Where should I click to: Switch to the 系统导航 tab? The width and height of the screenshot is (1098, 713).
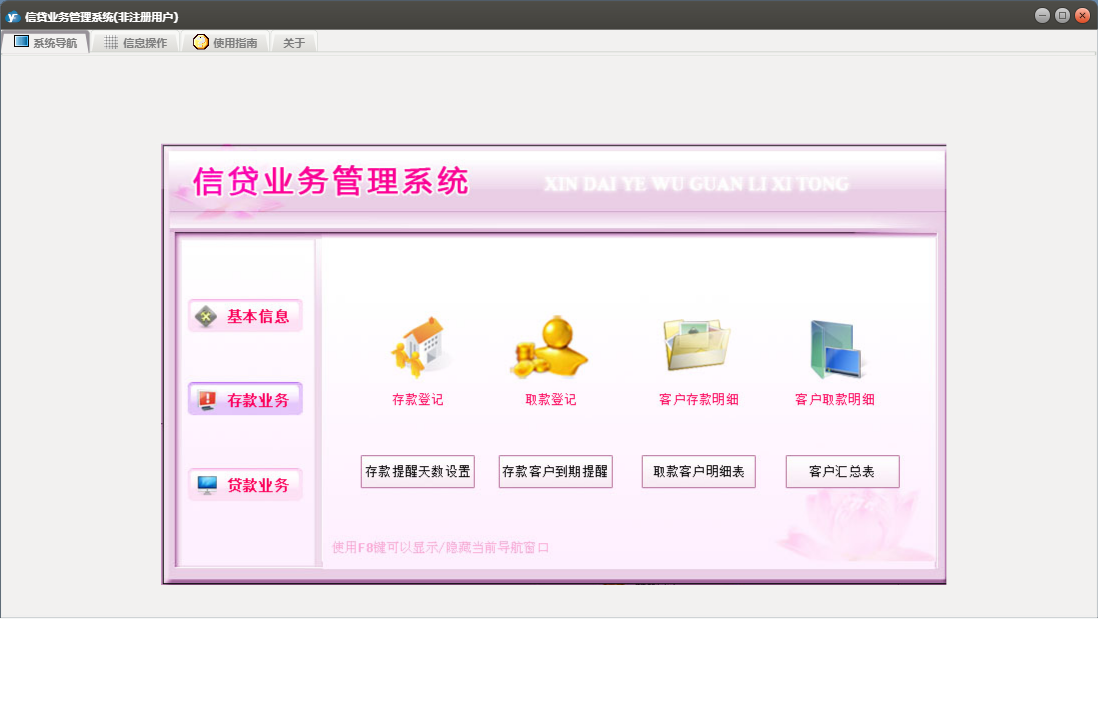(x=46, y=43)
